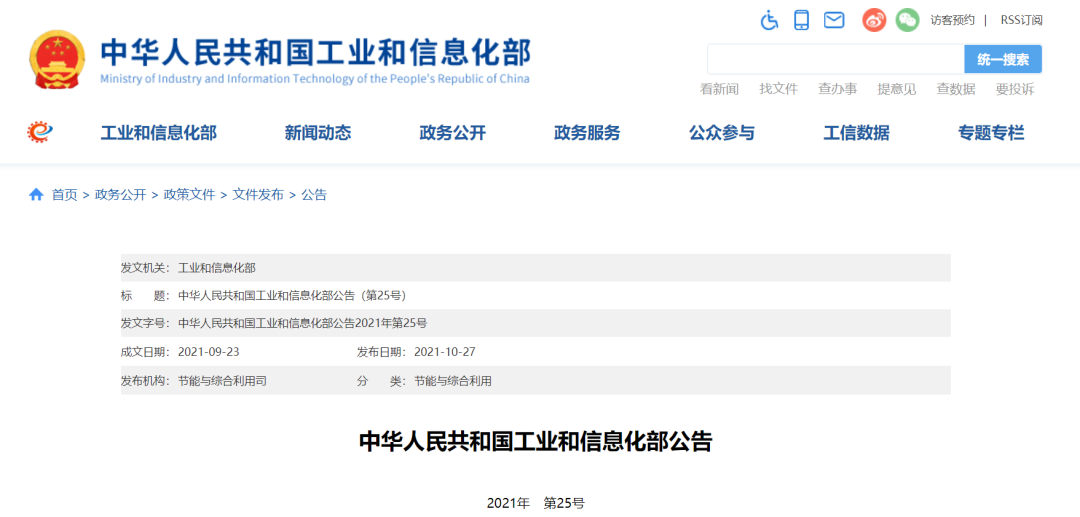Click the 成文日期 value 2021-09-23
Viewport: 1080px width, 517px height.
(209, 352)
